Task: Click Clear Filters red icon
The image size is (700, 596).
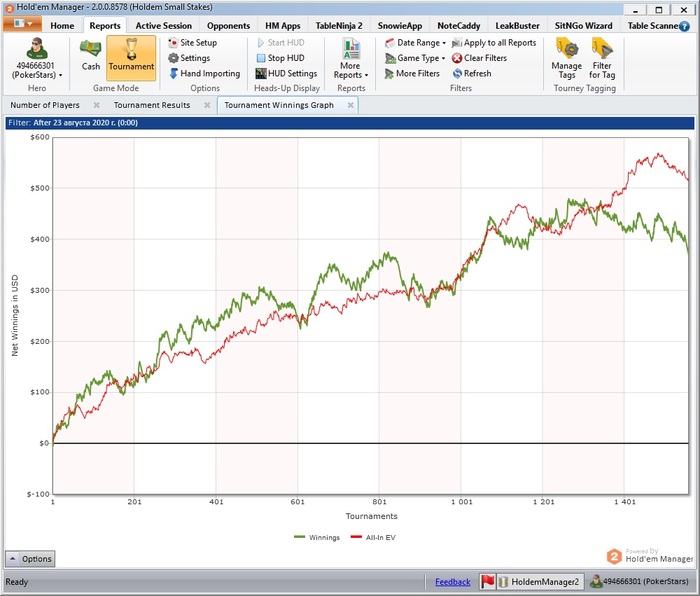Action: pyautogui.click(x=456, y=58)
